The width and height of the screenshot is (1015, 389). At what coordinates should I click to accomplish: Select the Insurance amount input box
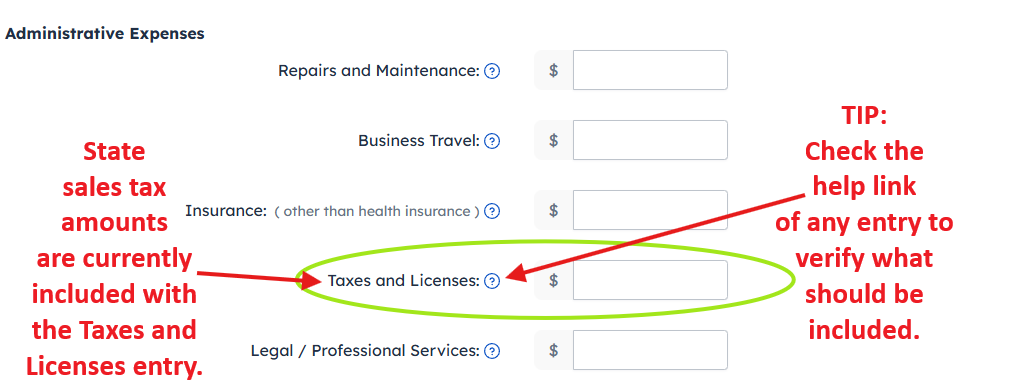650,210
